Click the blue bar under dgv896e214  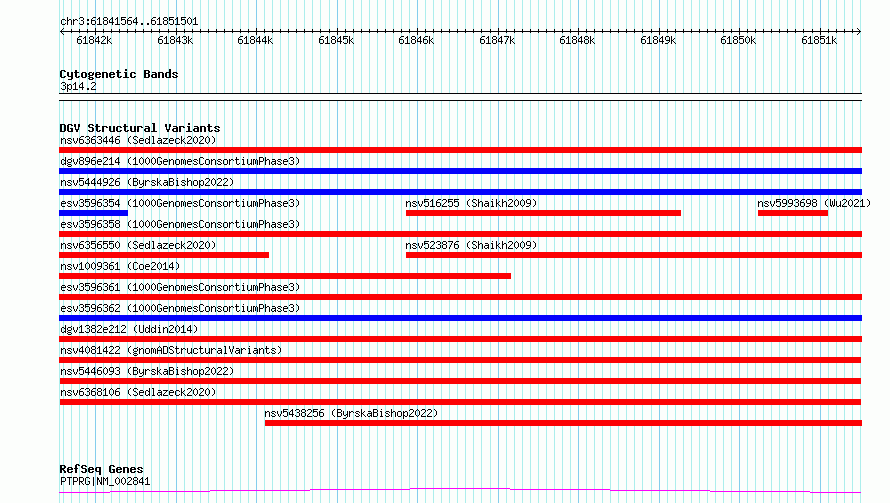click(460, 171)
